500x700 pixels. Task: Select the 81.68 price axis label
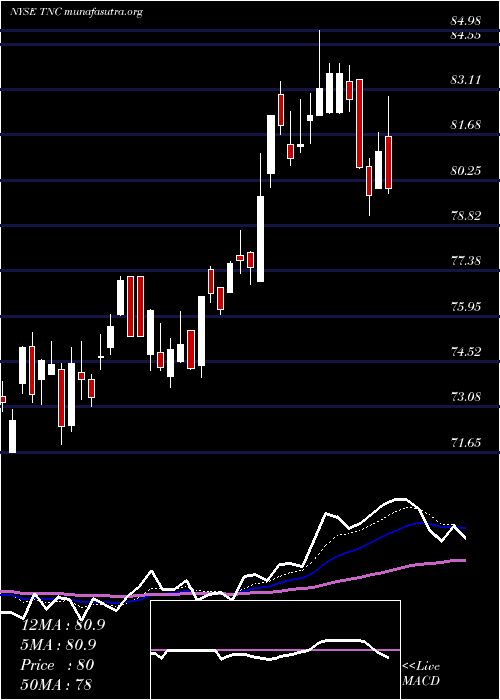(466, 125)
